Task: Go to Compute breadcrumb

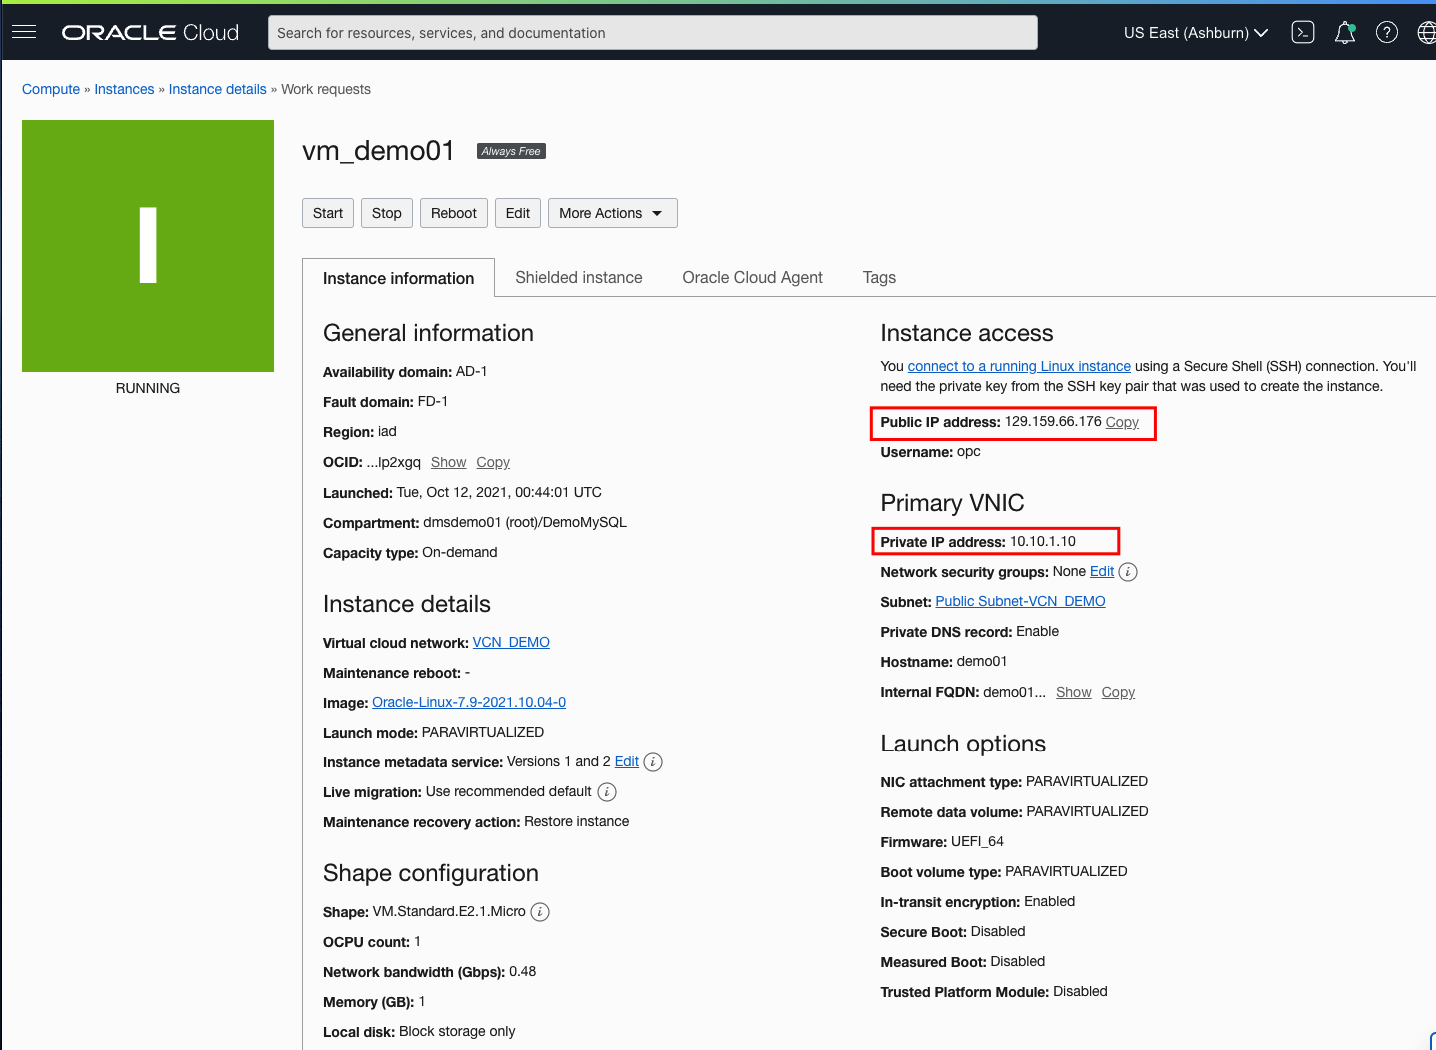Action: pos(51,89)
